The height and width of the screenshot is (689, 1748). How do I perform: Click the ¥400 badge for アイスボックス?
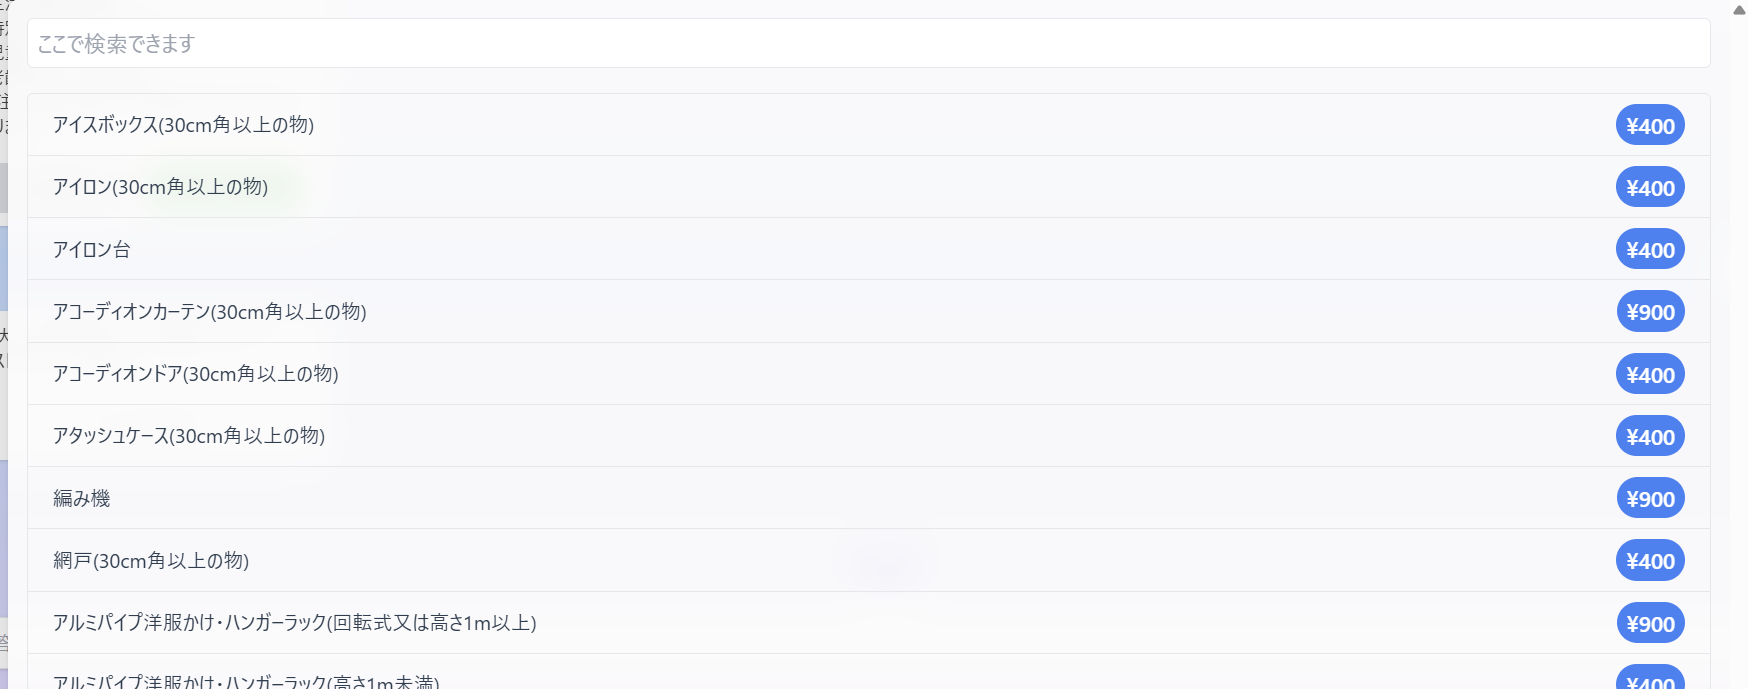(x=1650, y=126)
